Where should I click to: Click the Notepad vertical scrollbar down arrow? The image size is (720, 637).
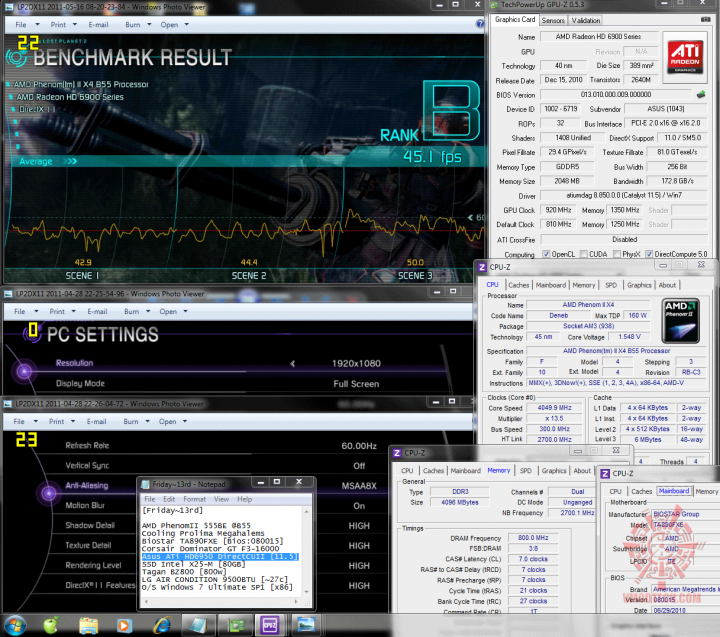[306, 592]
